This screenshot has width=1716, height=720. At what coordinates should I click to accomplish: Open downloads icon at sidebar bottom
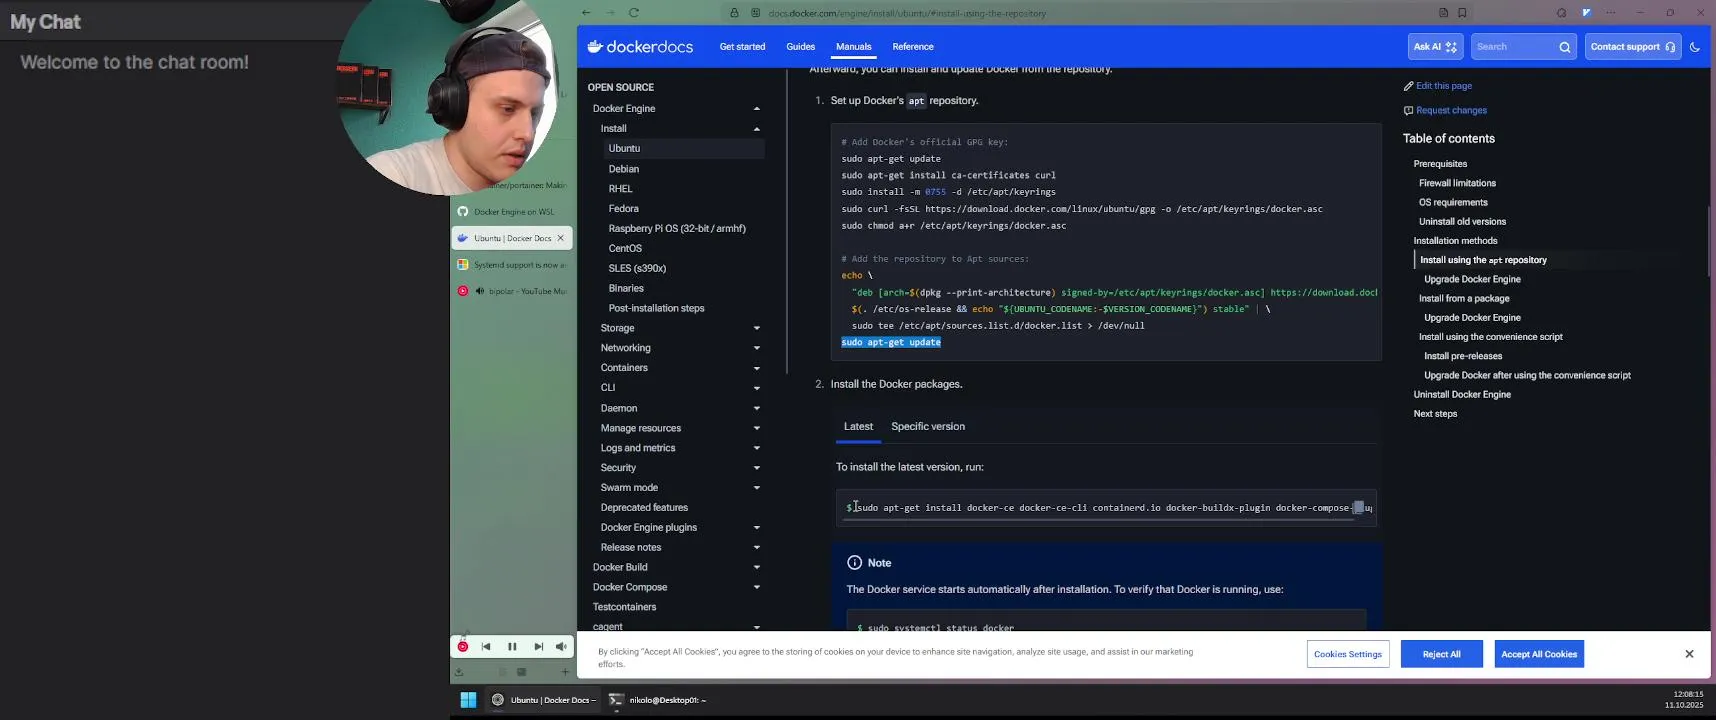459,672
